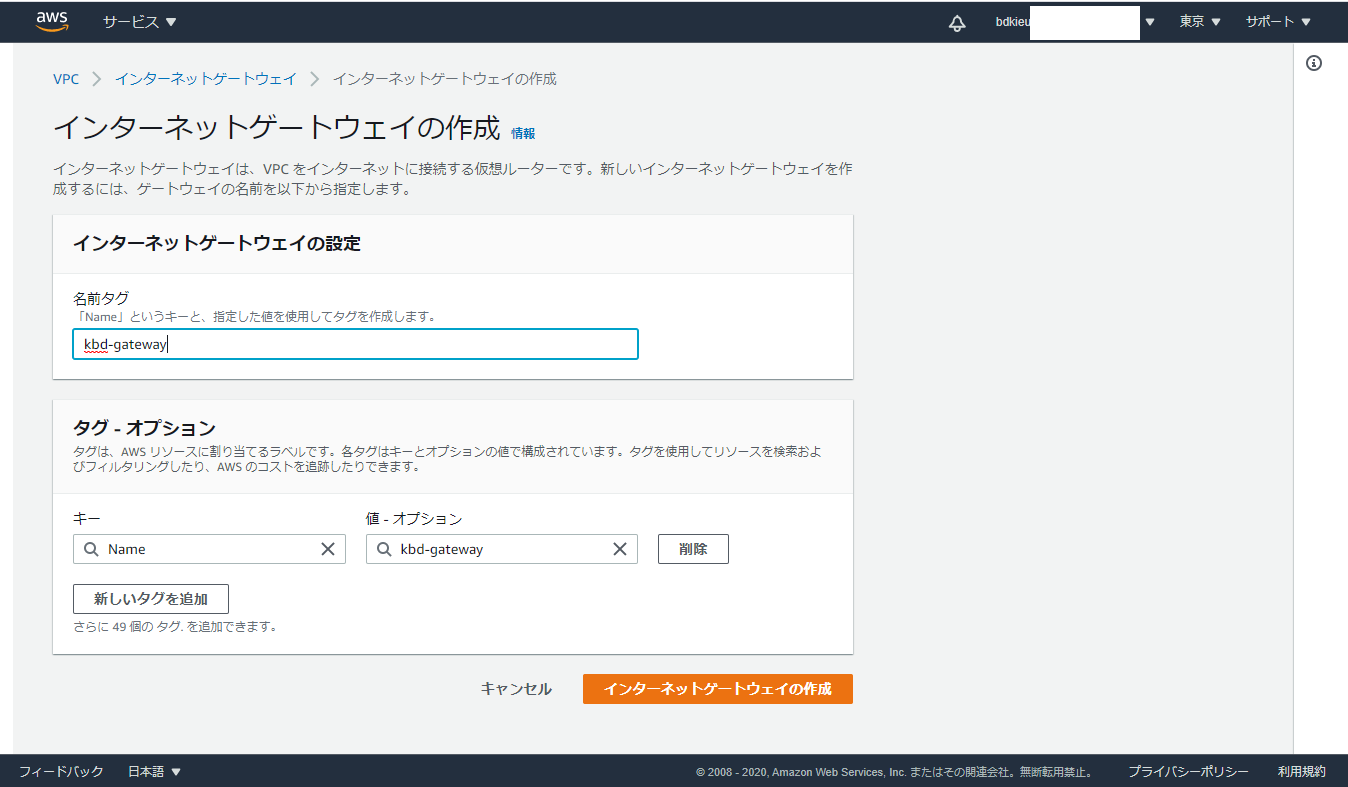
Task: Click the current breadcrumb インターネットゲートウェイの作成
Action: tap(444, 79)
